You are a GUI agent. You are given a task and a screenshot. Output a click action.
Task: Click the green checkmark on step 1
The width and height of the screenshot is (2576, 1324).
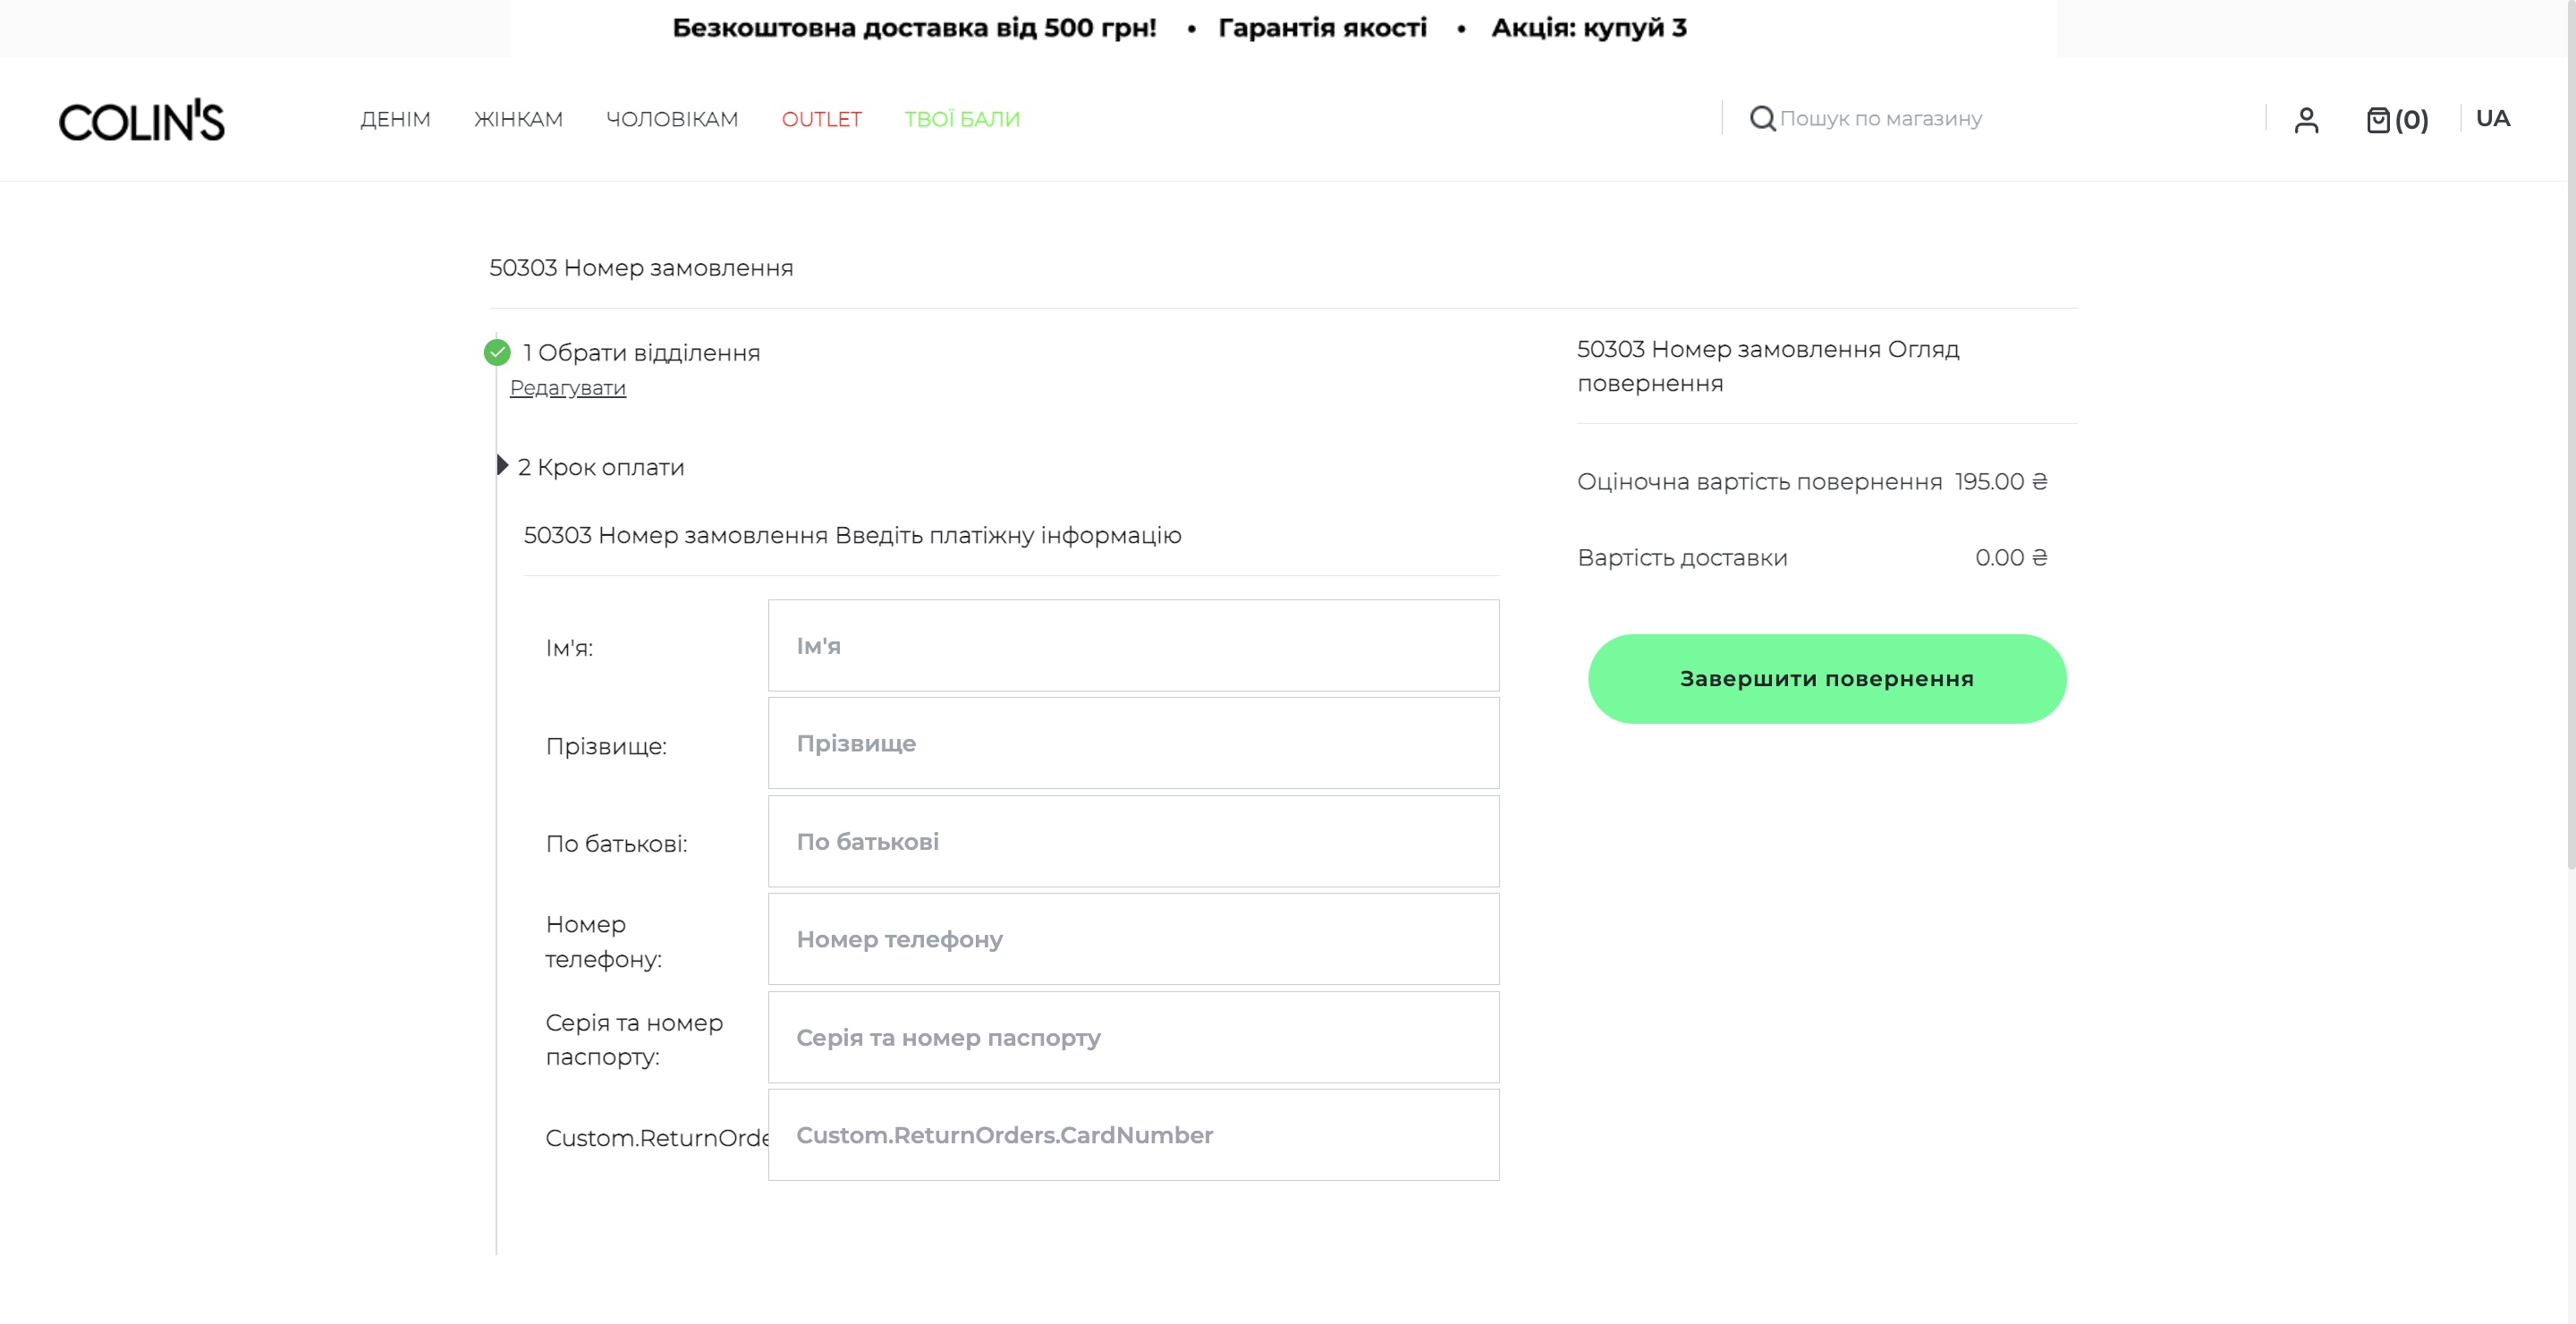[x=497, y=352]
